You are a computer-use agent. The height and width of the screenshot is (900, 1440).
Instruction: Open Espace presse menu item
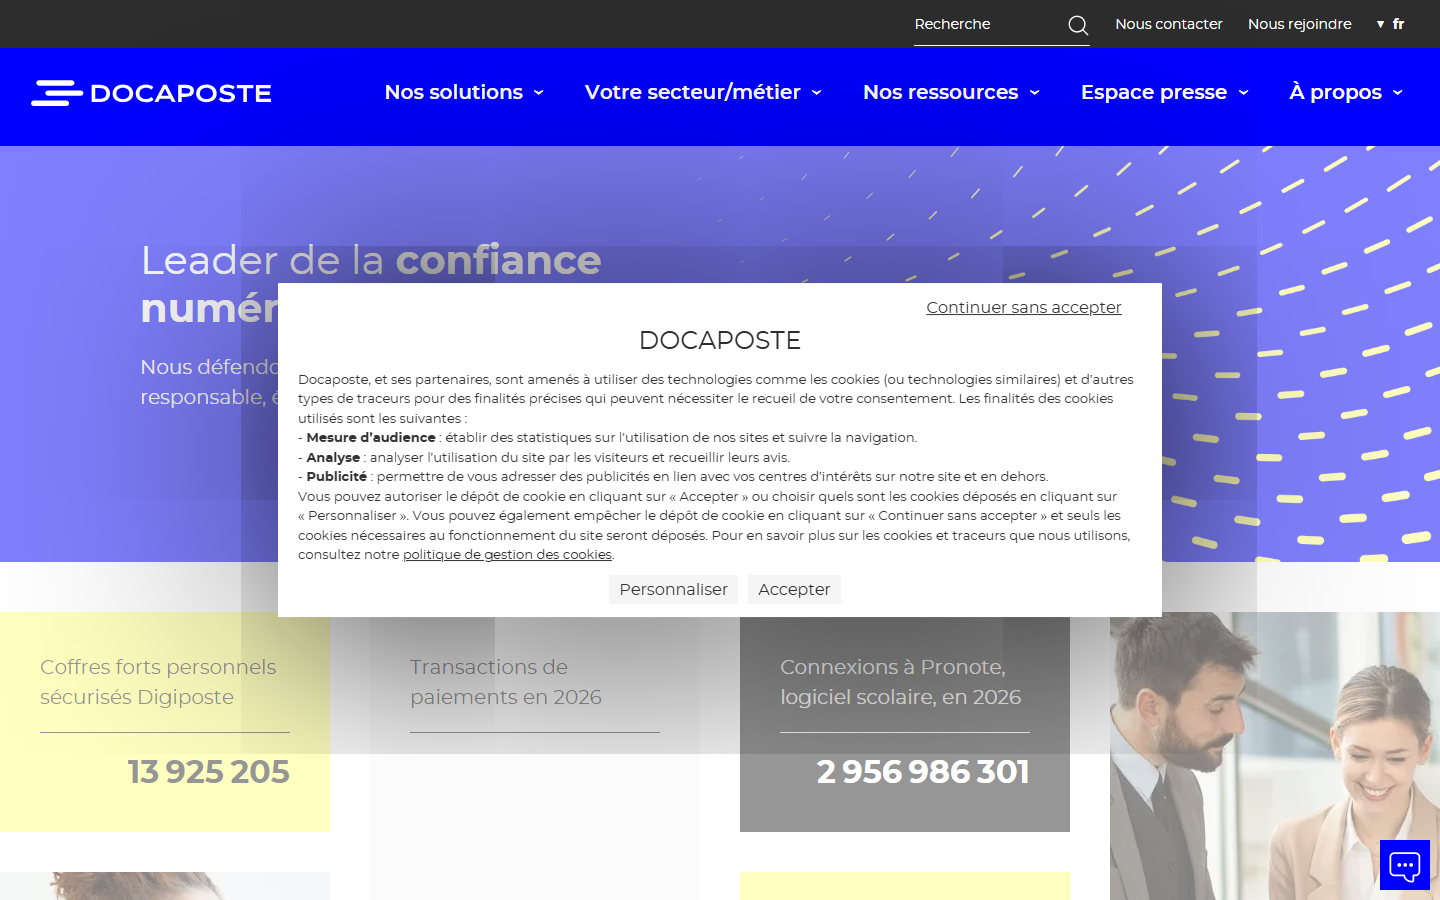(x=1154, y=92)
